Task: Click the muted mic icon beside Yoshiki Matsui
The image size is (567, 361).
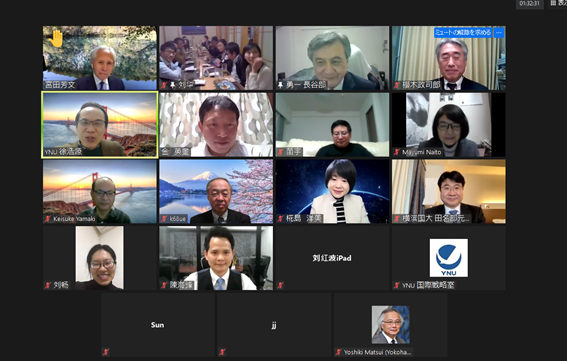Action: click(x=338, y=352)
